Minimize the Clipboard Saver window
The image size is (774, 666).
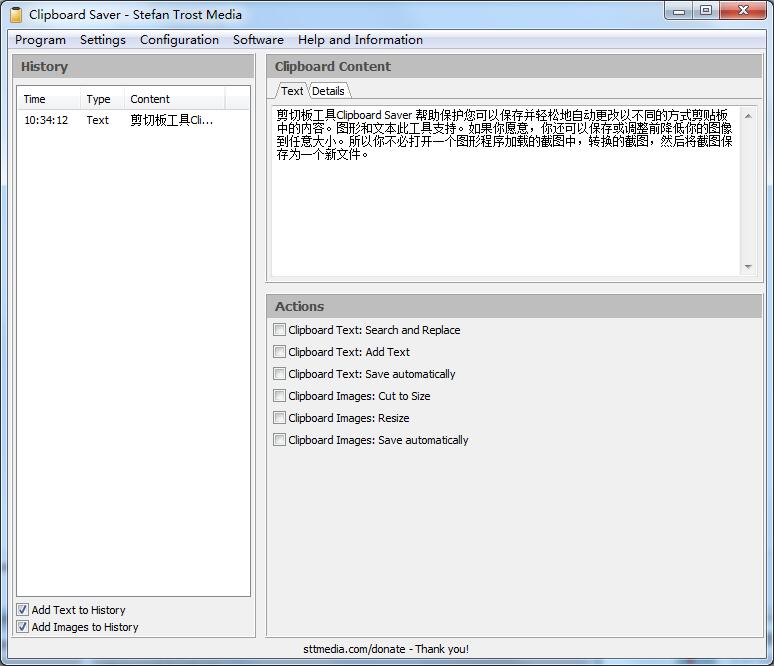[679, 11]
